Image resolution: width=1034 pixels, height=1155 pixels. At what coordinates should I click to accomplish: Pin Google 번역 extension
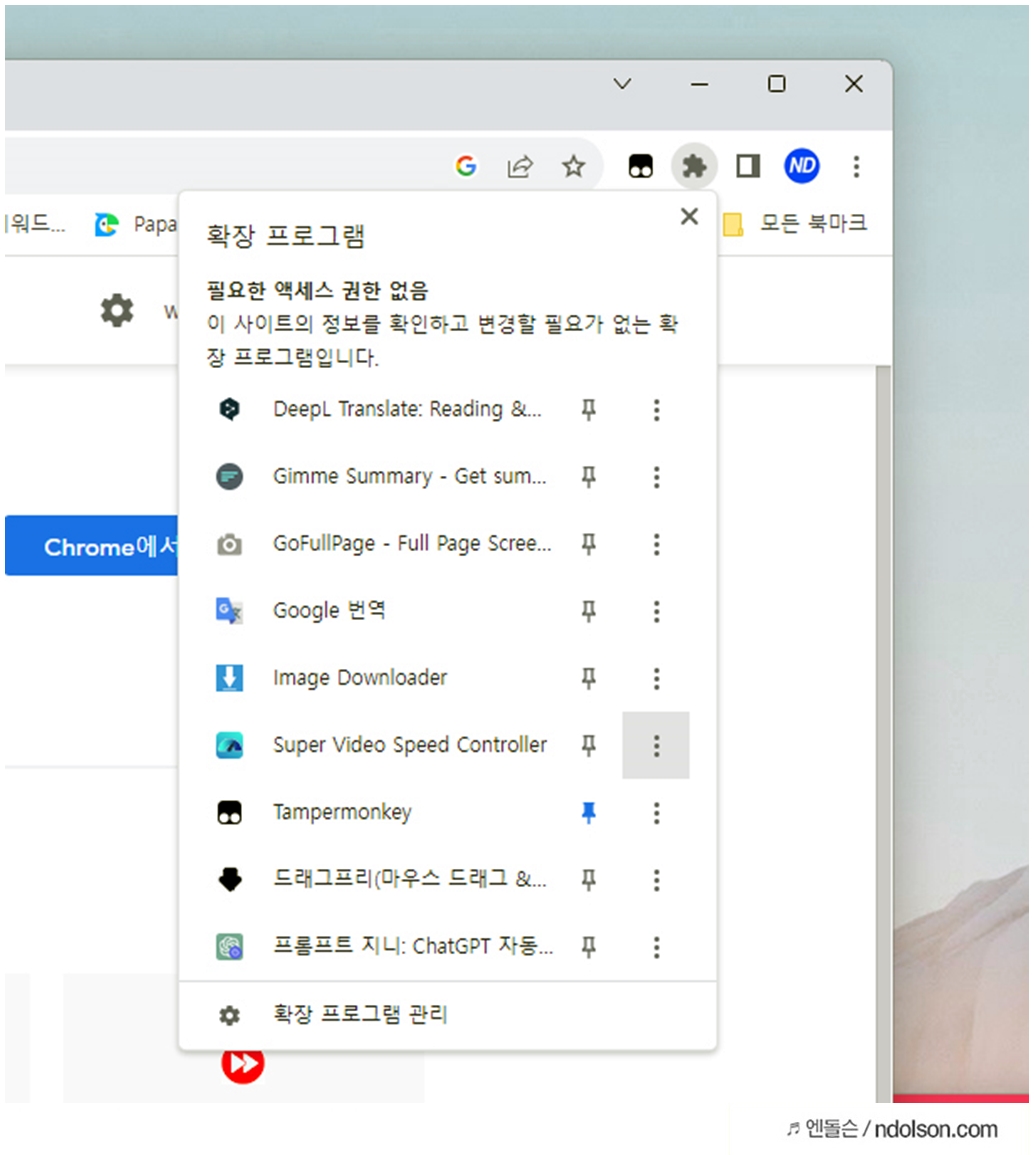click(588, 611)
